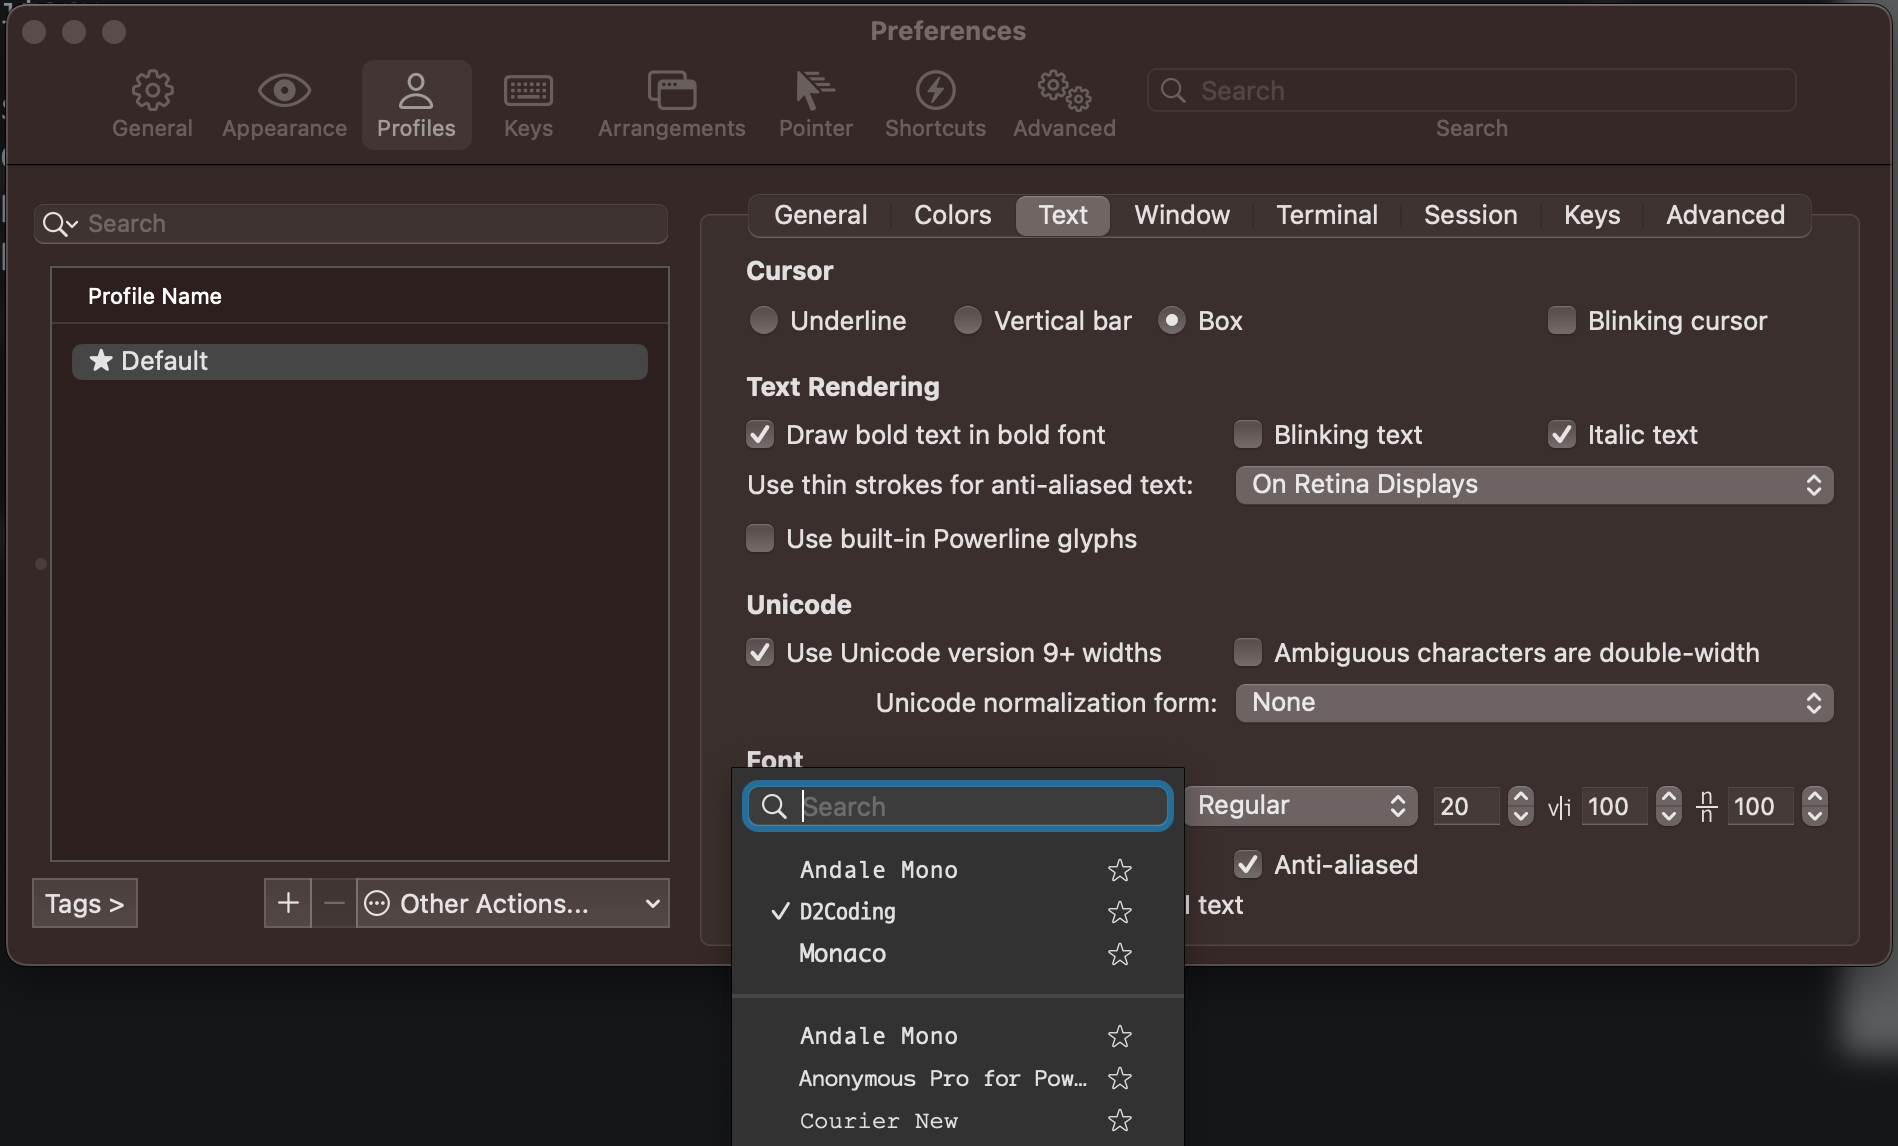Viewport: 1898px width, 1146px height.
Task: Expand the Tags panel
Action: pyautogui.click(x=85, y=903)
